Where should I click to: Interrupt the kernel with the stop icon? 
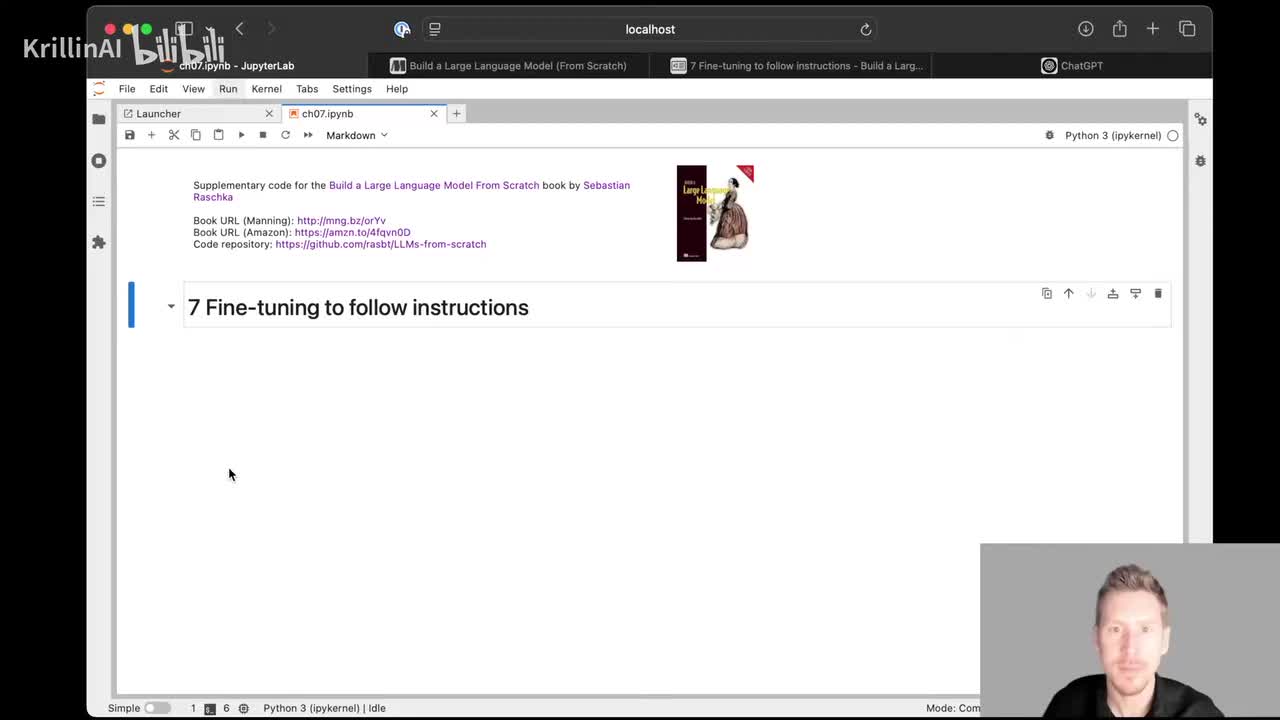pos(263,135)
